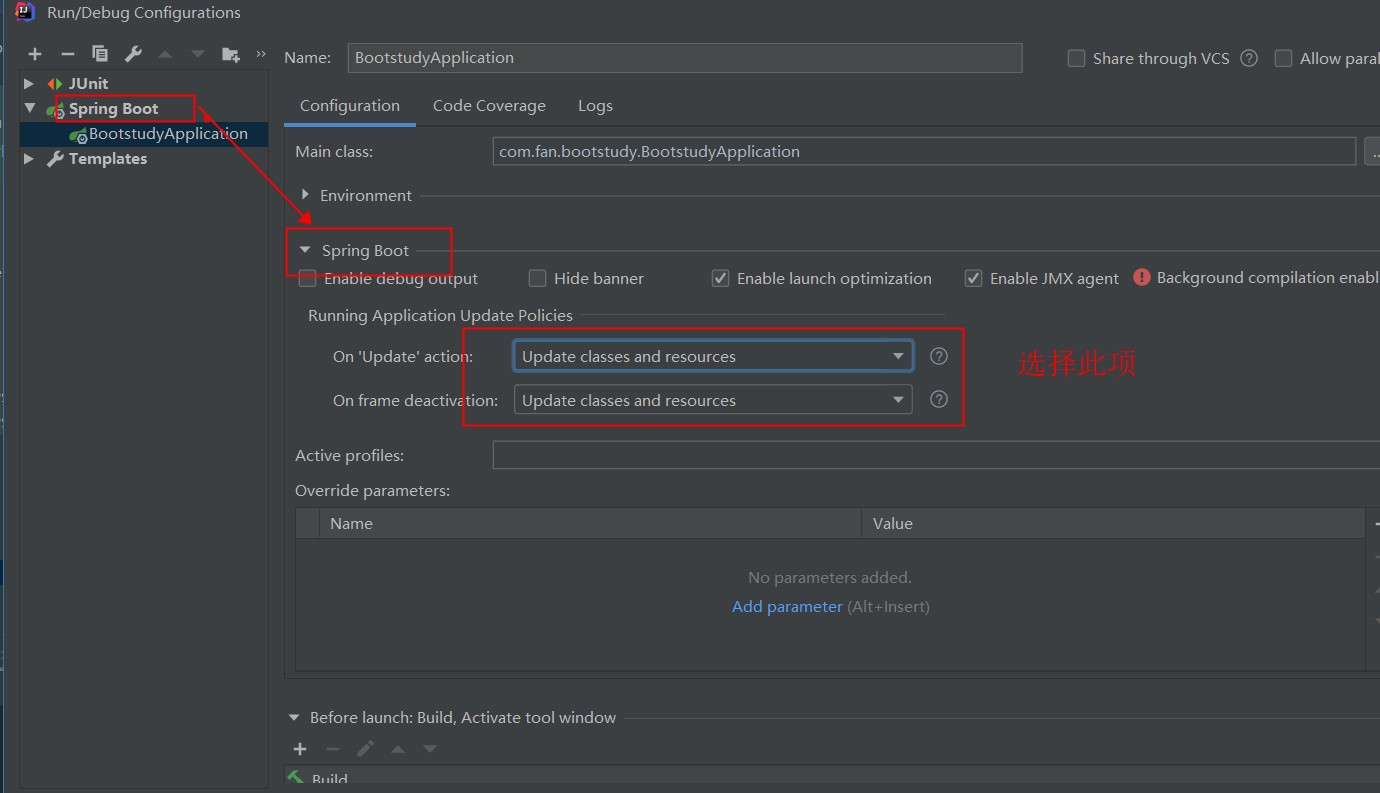Click the Value column header
The image size is (1380, 793).
click(1113, 523)
